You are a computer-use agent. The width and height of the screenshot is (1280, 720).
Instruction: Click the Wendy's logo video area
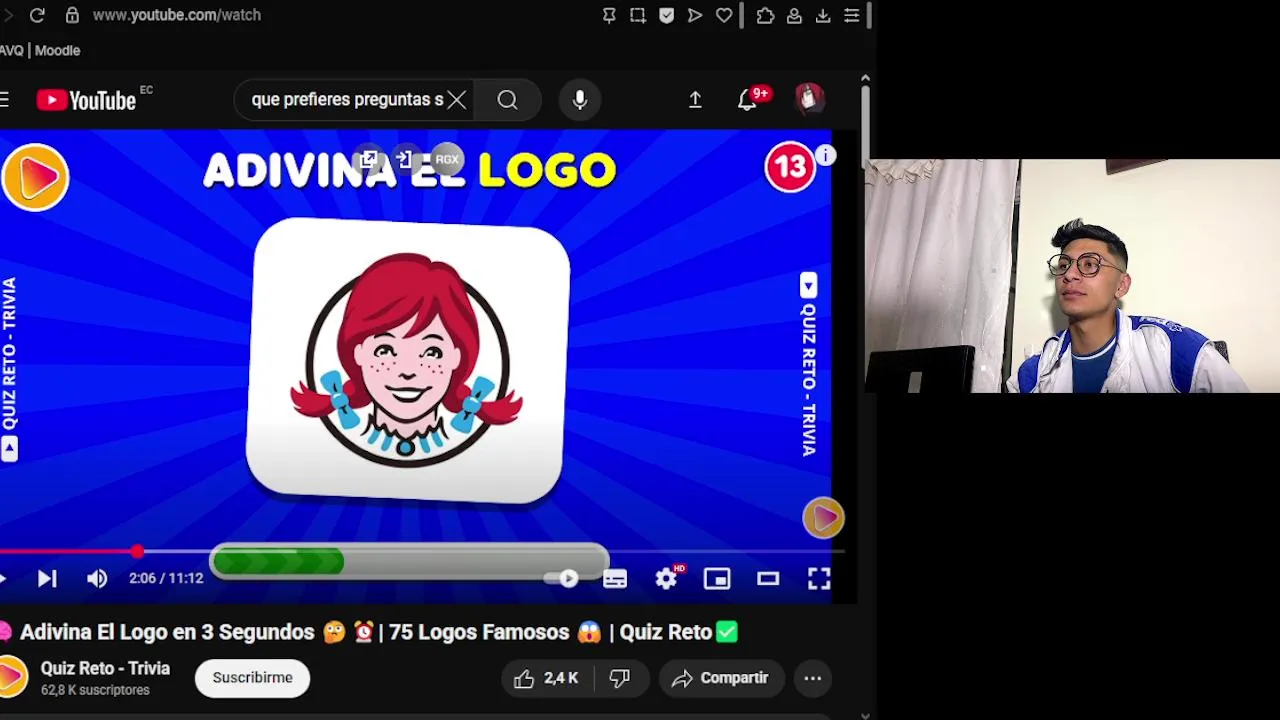[x=408, y=360]
